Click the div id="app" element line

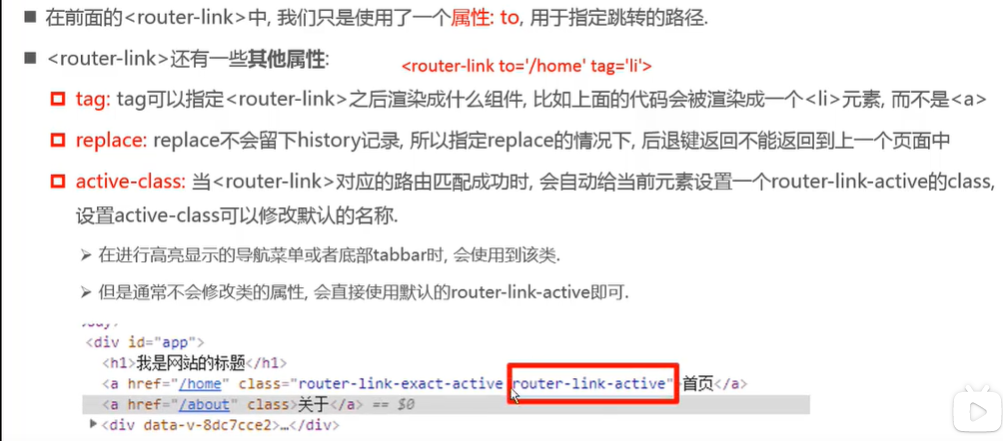tap(145, 342)
